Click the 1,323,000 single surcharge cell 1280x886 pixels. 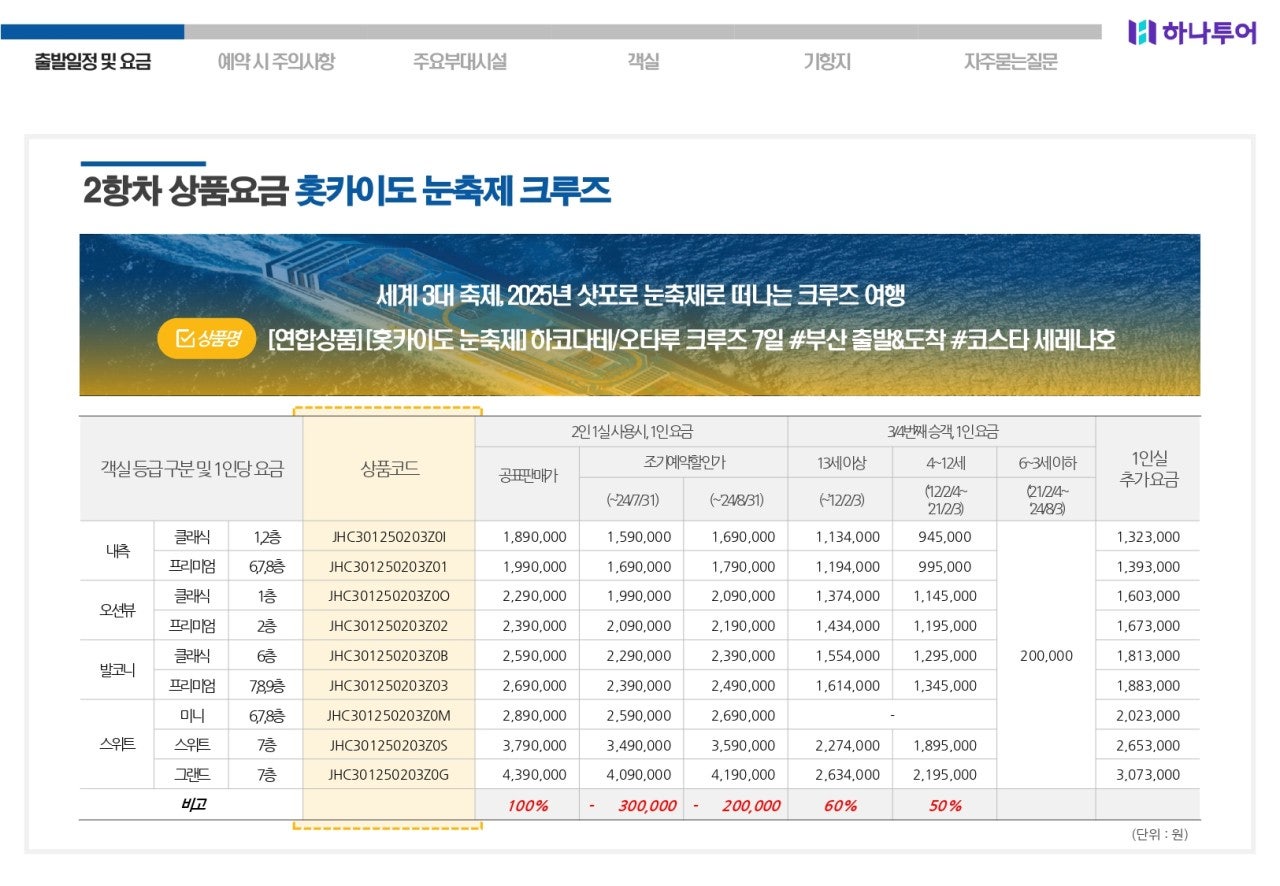point(1148,537)
